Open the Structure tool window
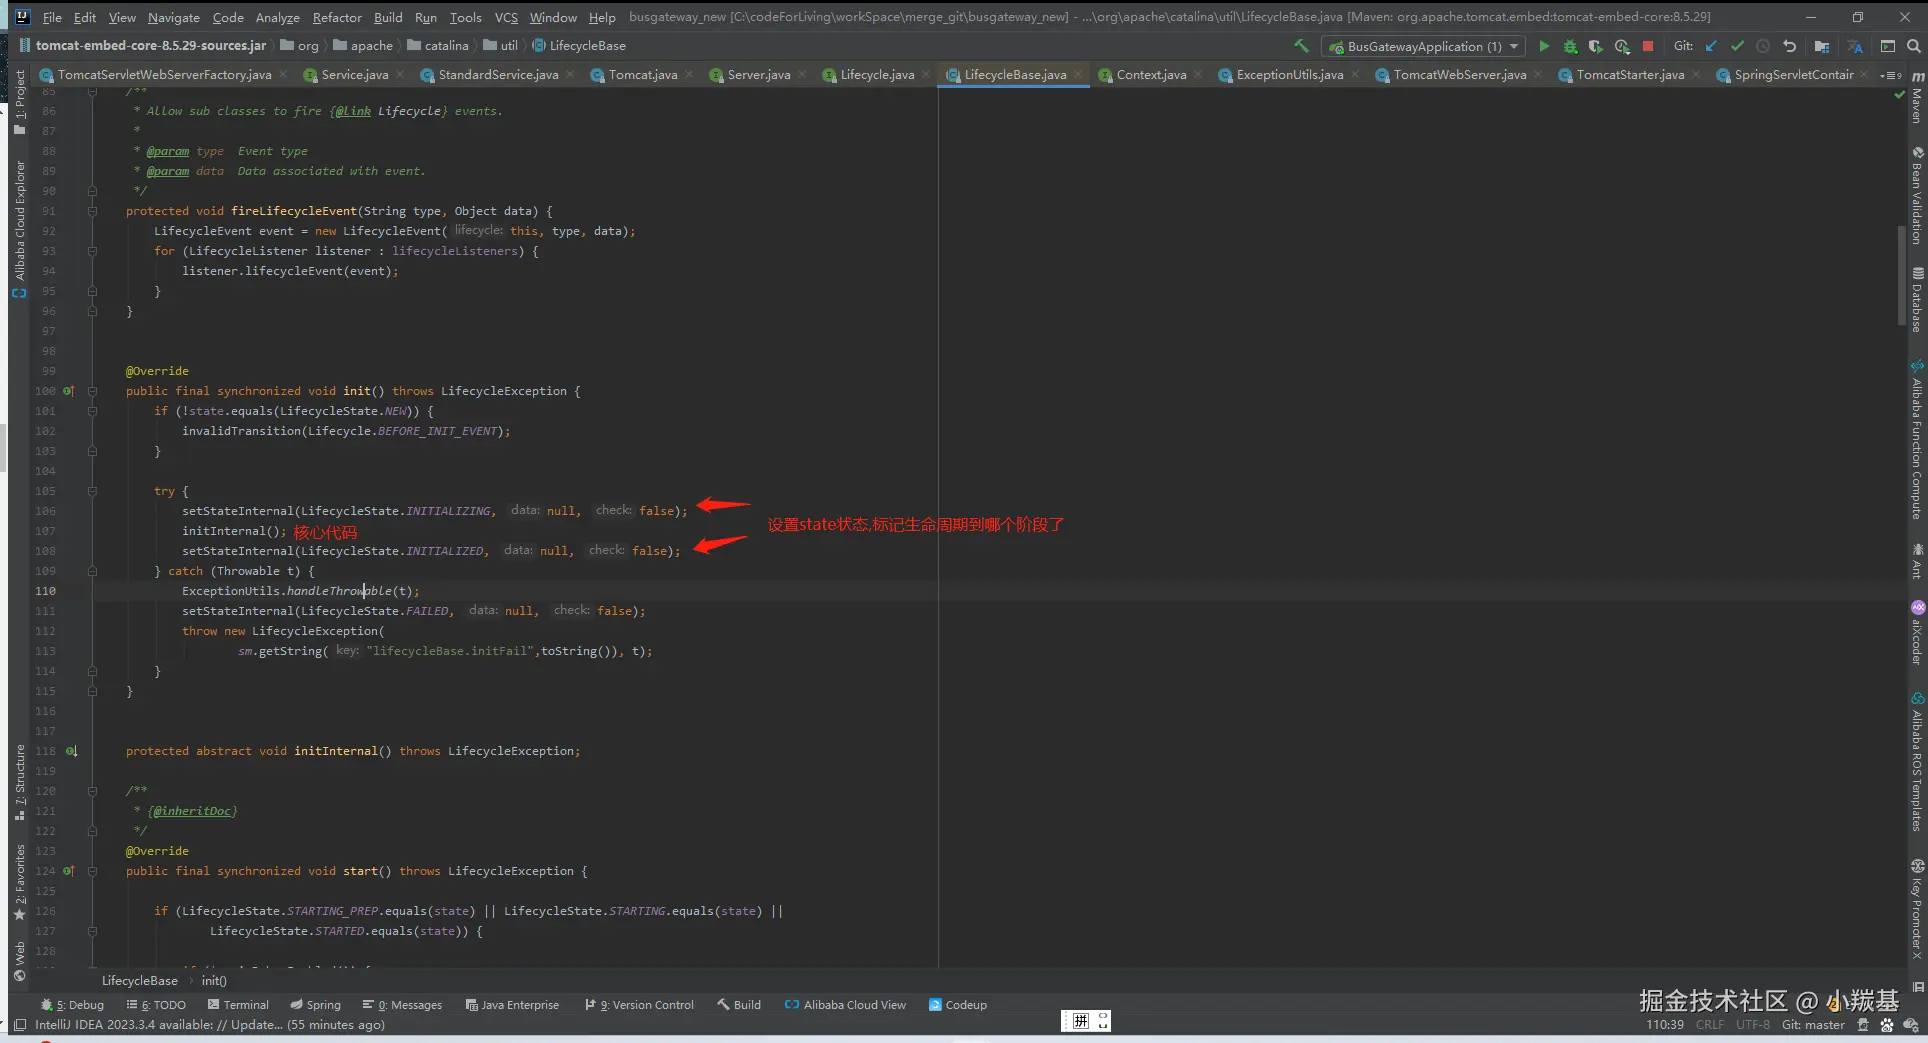 [x=20, y=783]
